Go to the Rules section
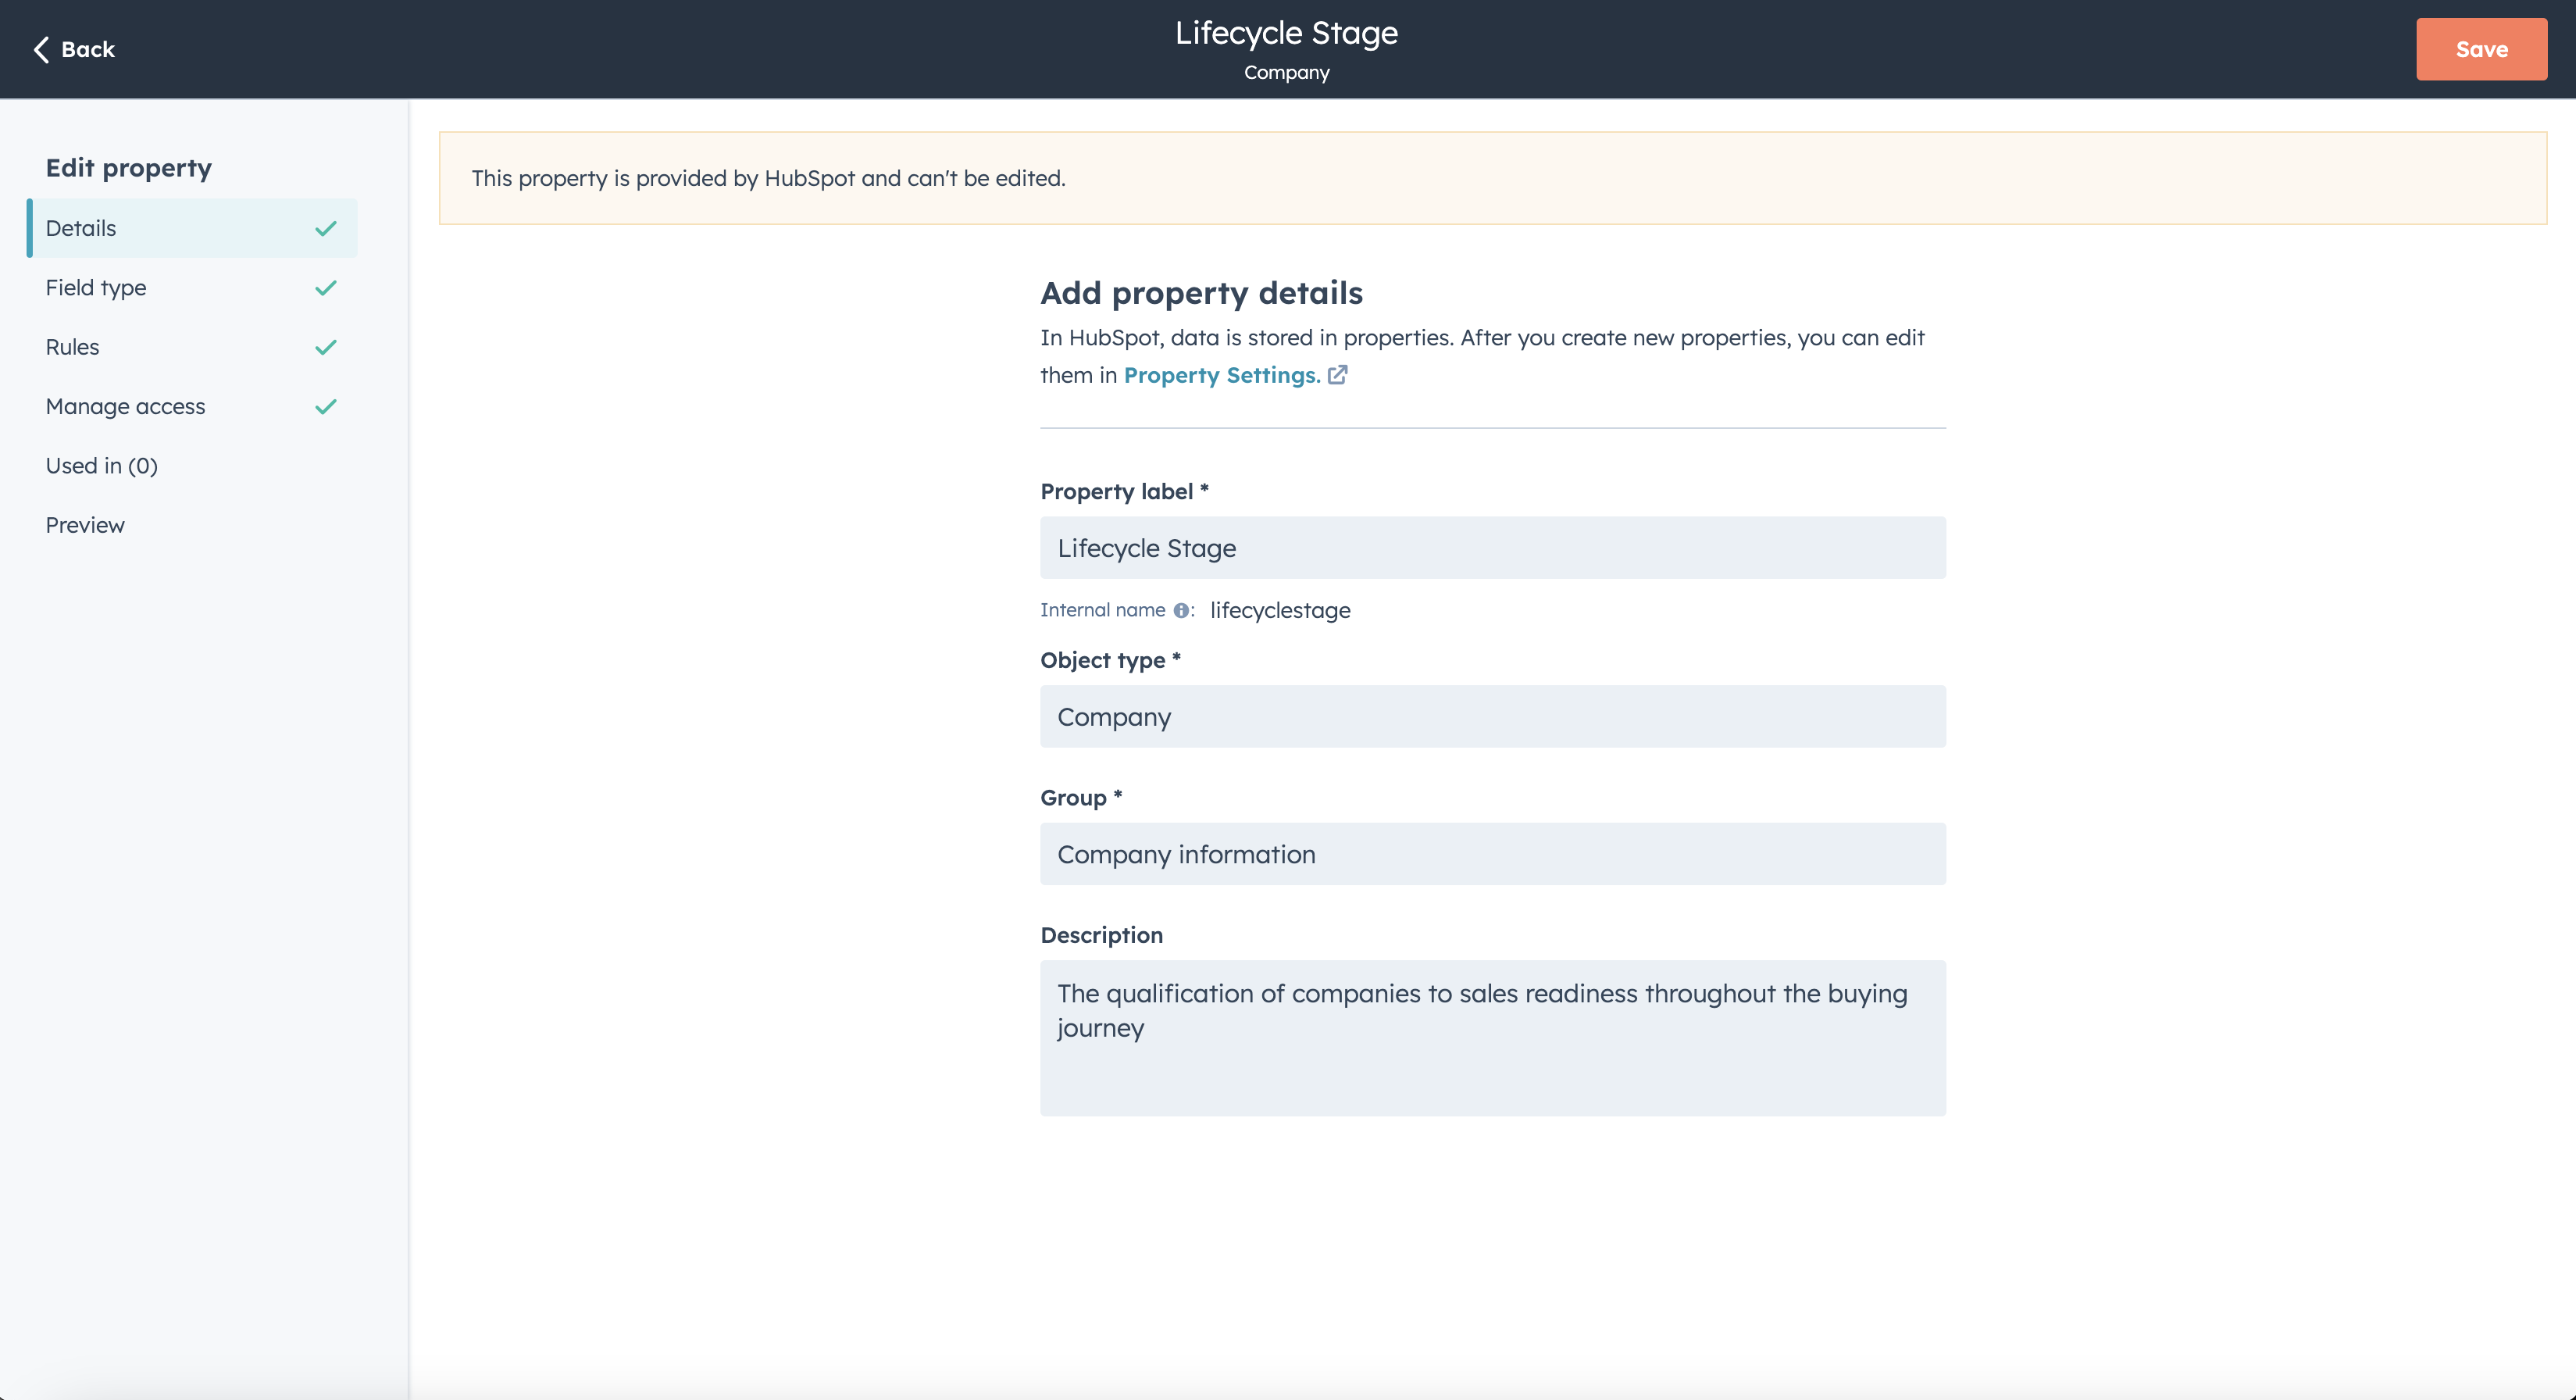2576x1400 pixels. click(72, 347)
